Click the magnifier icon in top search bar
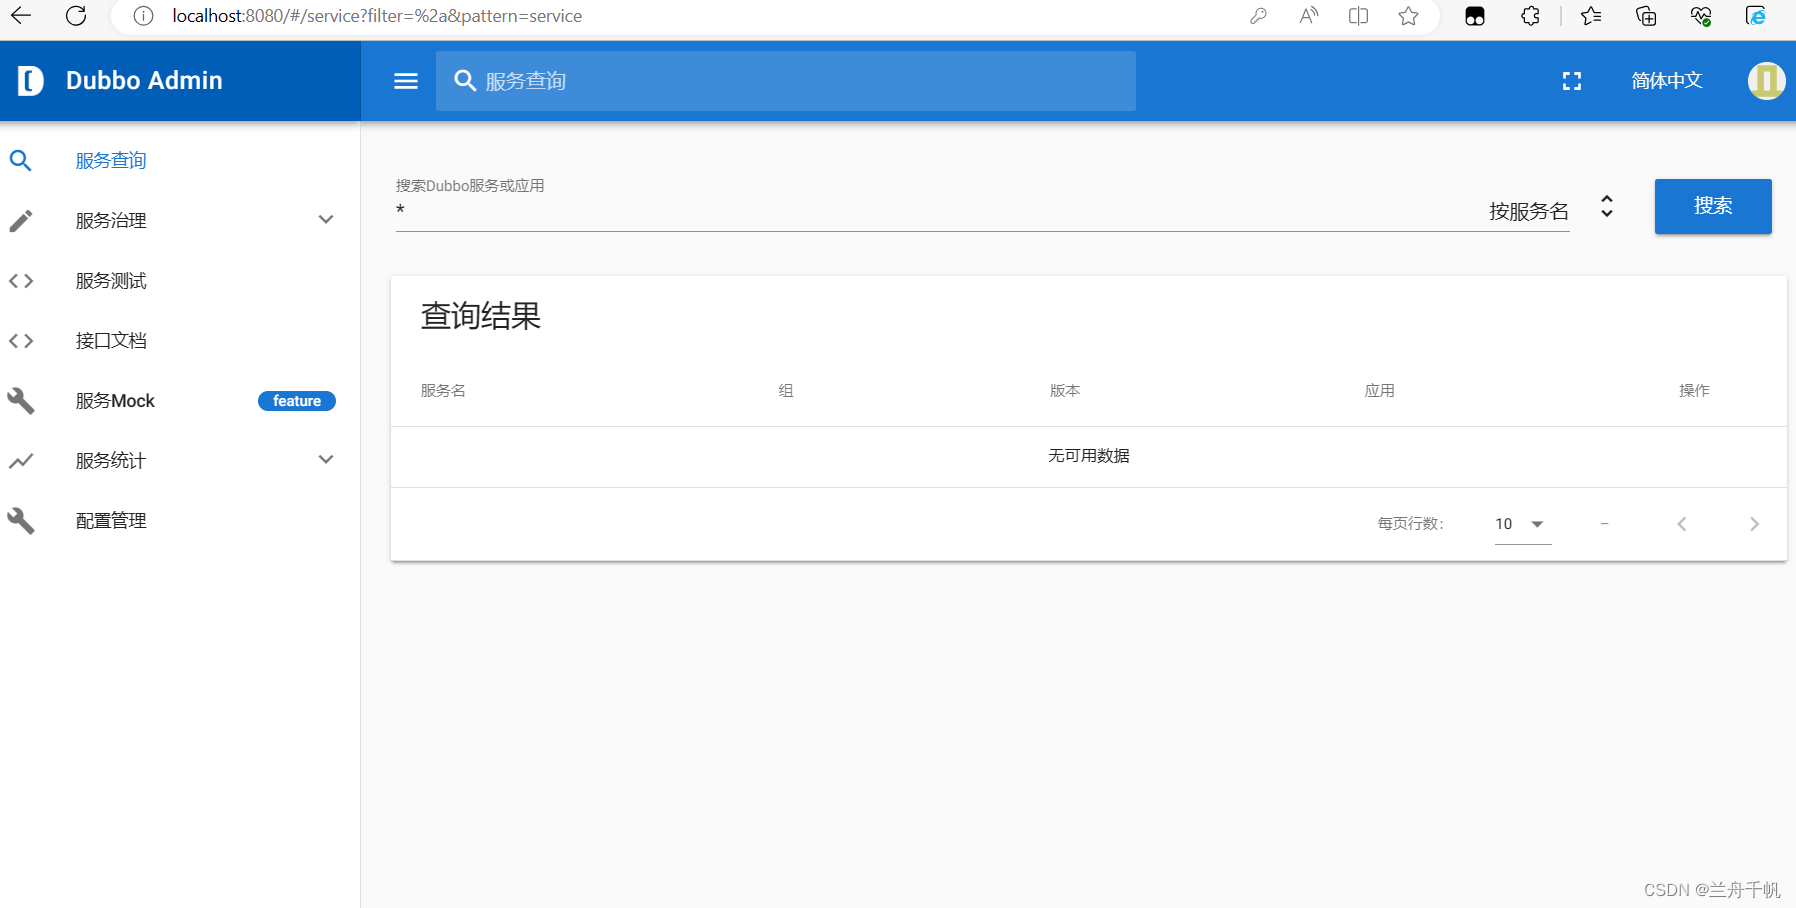Image resolution: width=1796 pixels, height=908 pixels. pyautogui.click(x=465, y=80)
